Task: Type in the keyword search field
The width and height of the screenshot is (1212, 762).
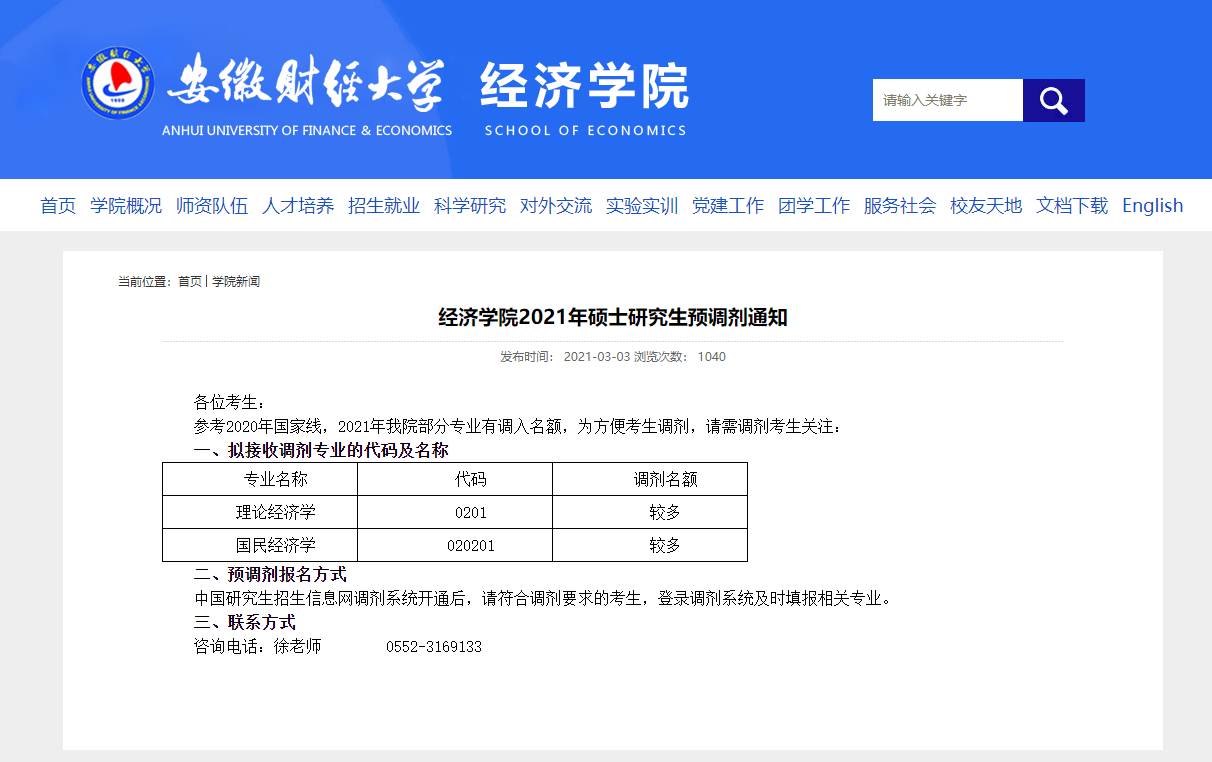Action: pos(947,100)
